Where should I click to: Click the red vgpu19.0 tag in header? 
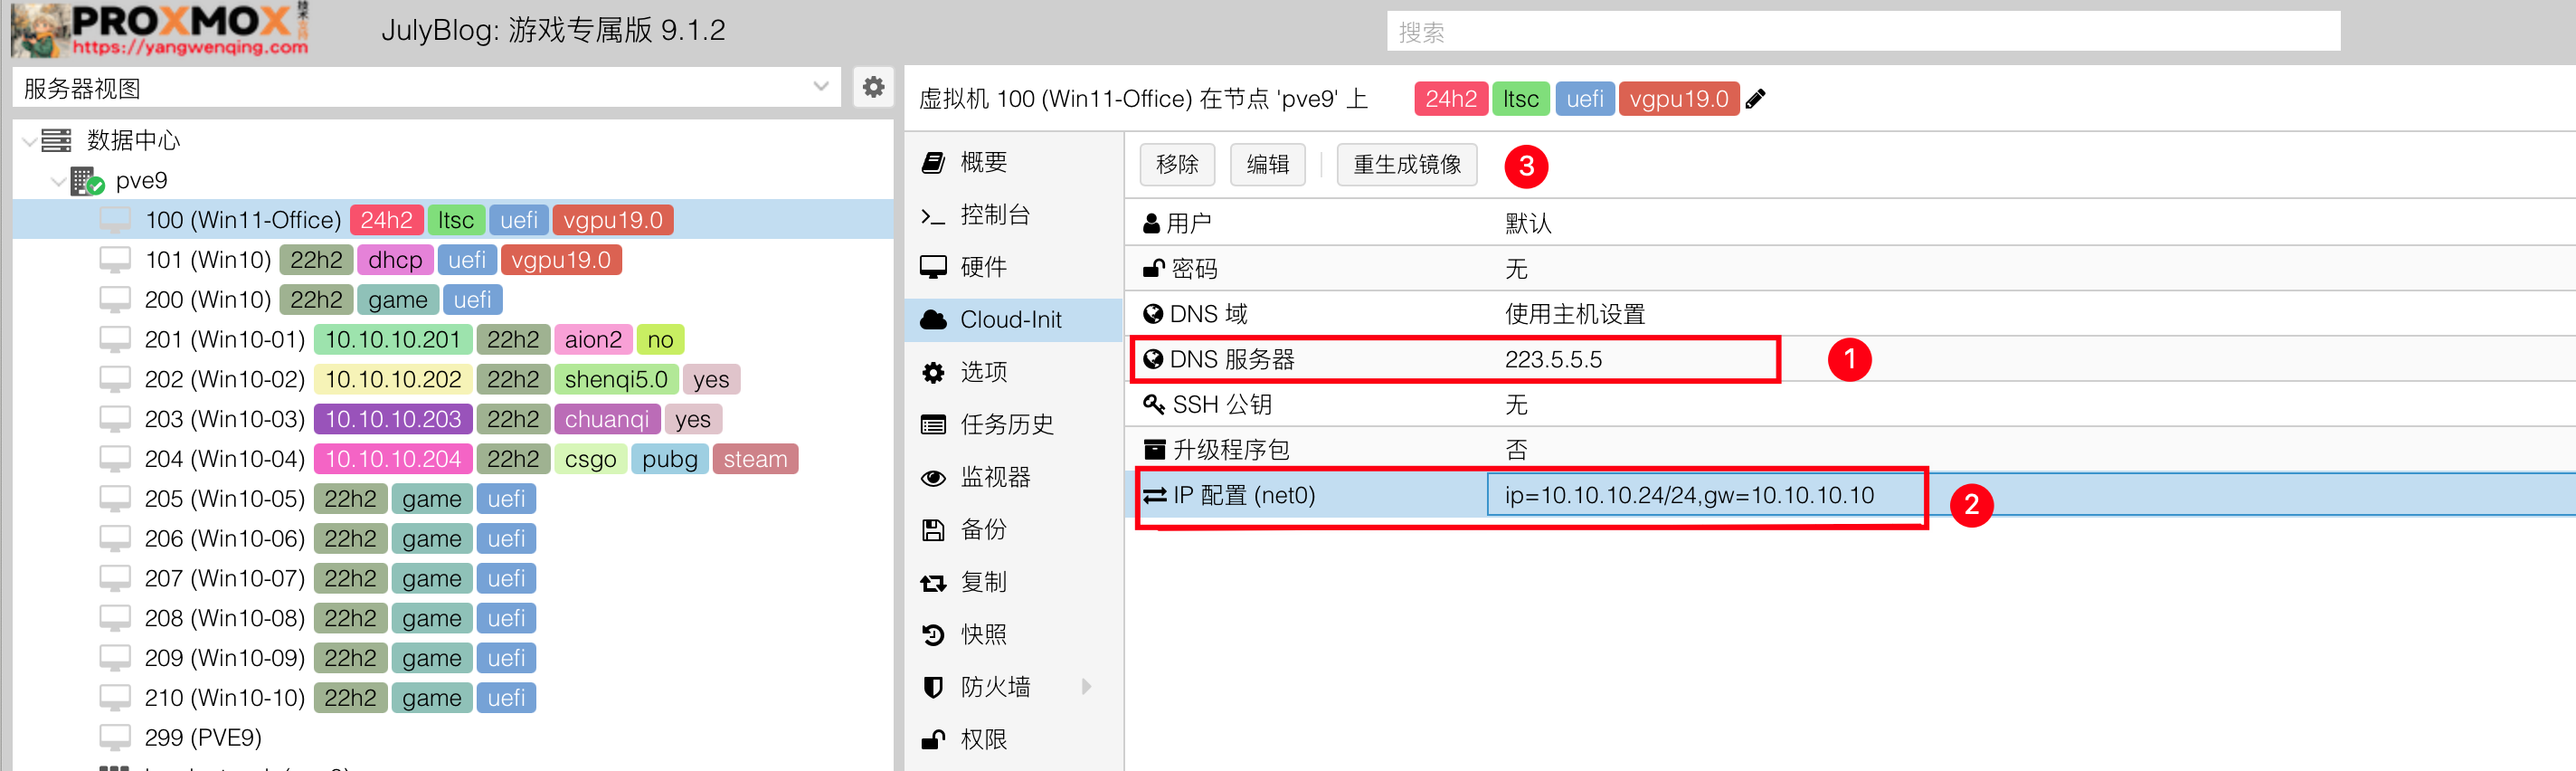click(1678, 99)
